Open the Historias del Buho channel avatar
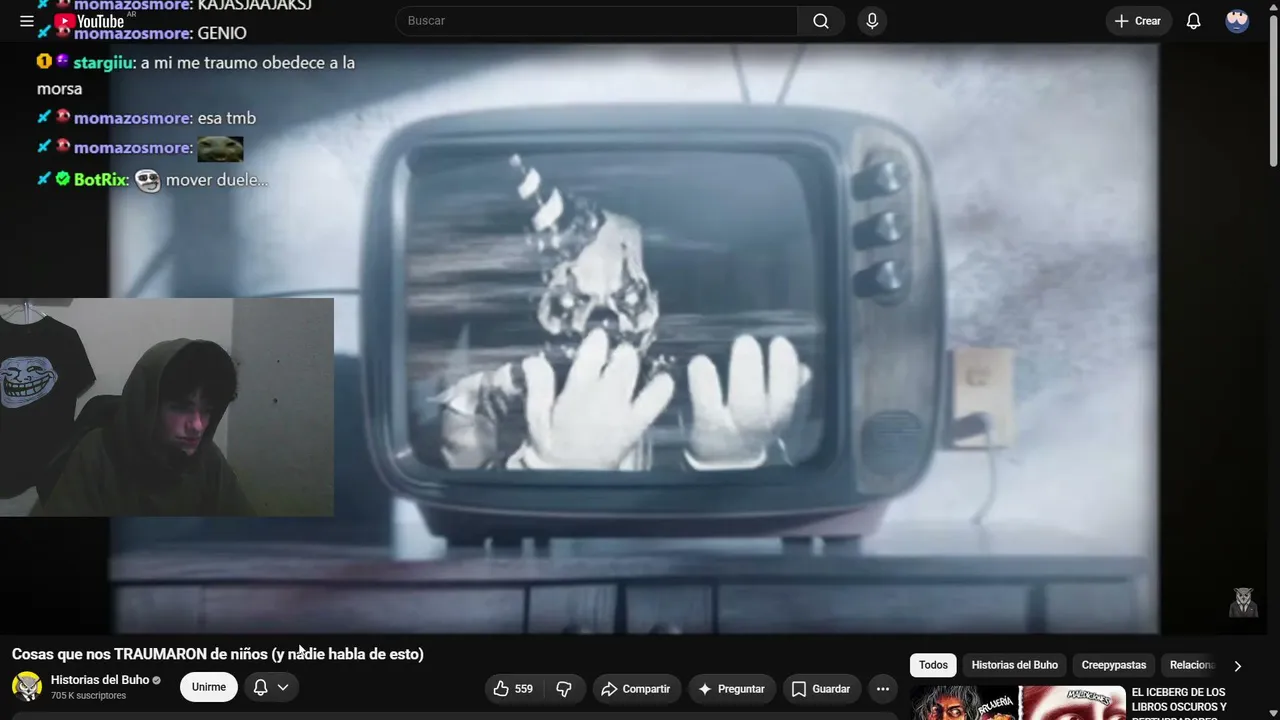 tap(27, 687)
